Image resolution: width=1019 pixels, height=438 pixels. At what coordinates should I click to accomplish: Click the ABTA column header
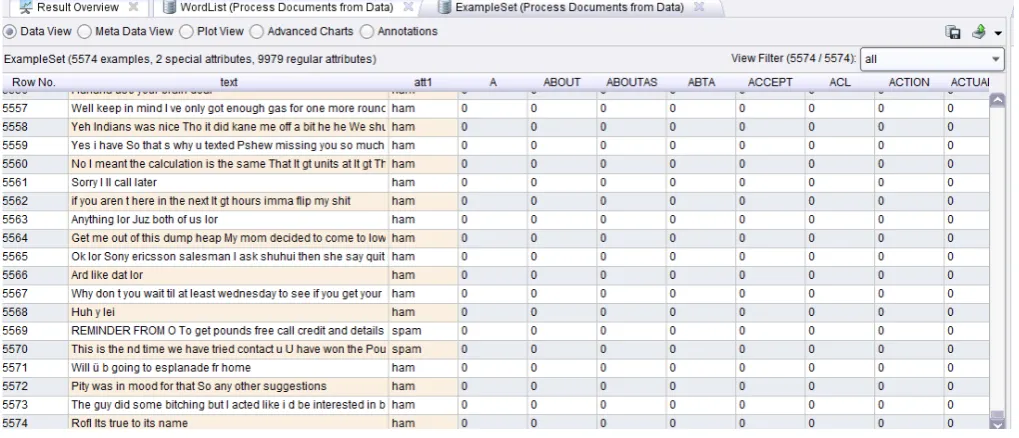[x=701, y=83]
